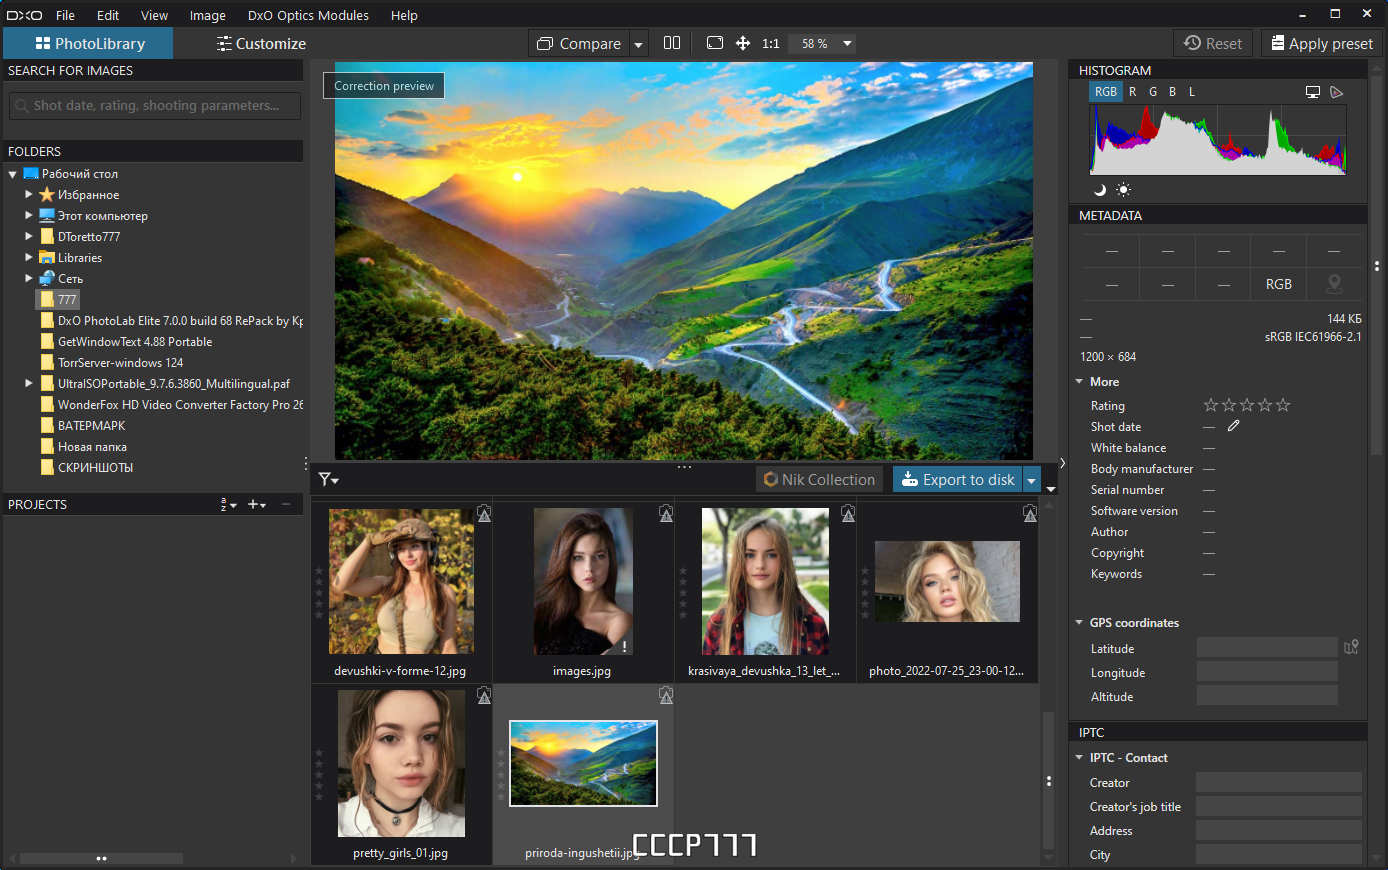Open Export to disk dropdown arrow
This screenshot has width=1388, height=870.
[1031, 480]
